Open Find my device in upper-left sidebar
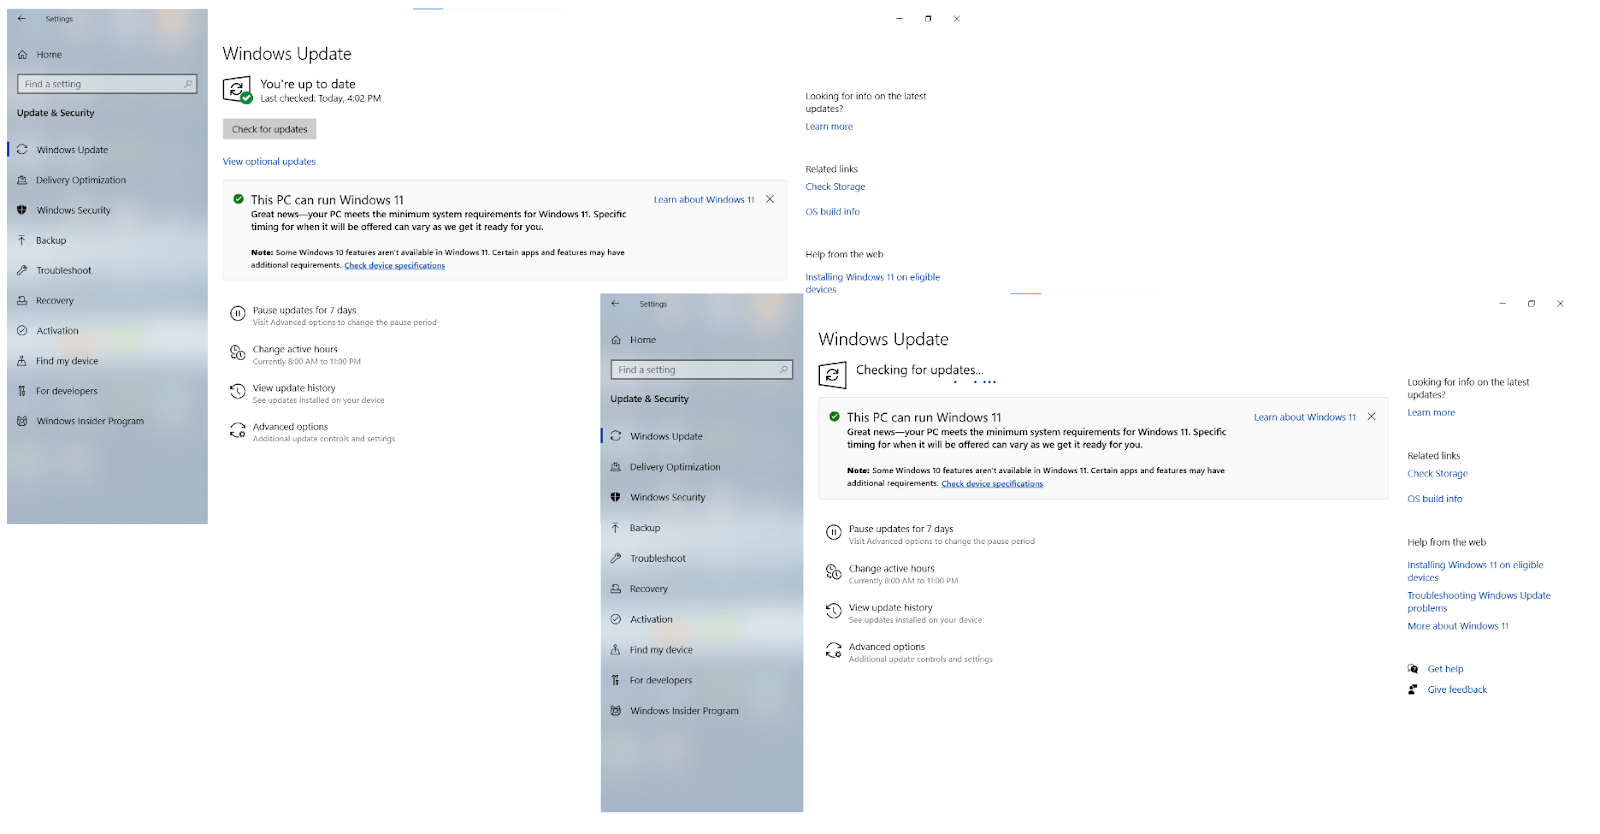Image resolution: width=1600 pixels, height=834 pixels. click(x=67, y=361)
